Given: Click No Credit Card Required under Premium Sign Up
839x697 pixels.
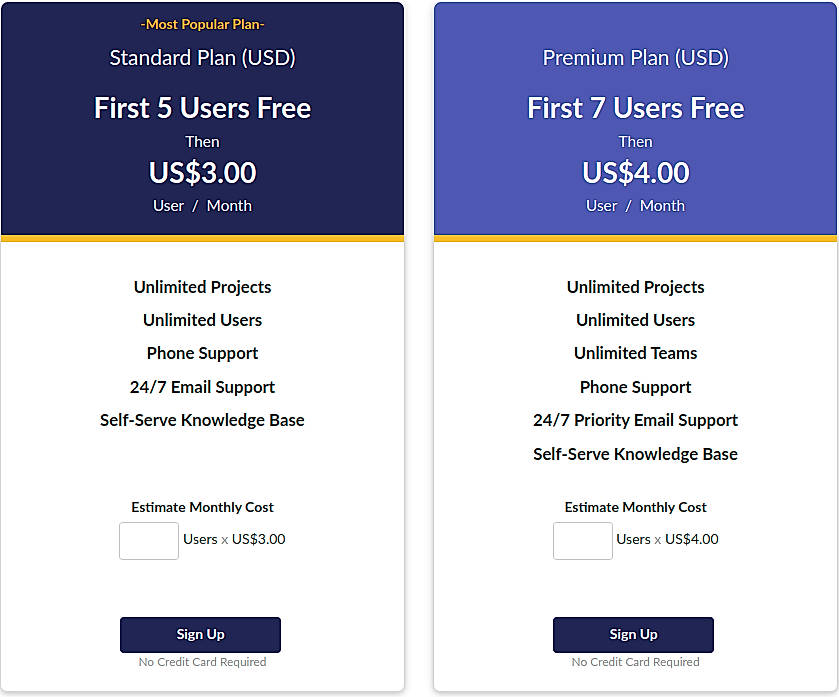Looking at the screenshot, I should coord(633,662).
